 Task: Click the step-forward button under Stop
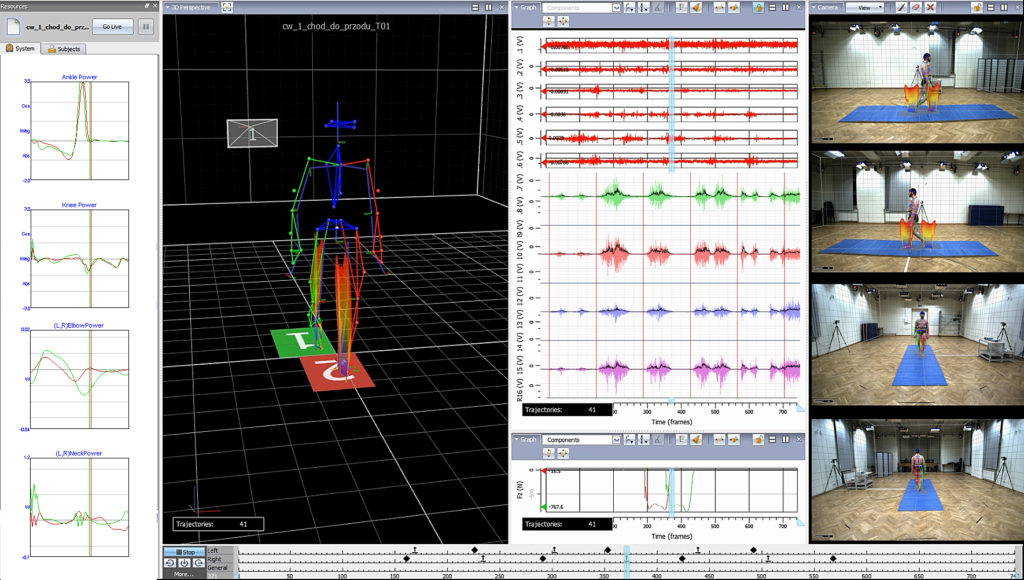tap(198, 563)
